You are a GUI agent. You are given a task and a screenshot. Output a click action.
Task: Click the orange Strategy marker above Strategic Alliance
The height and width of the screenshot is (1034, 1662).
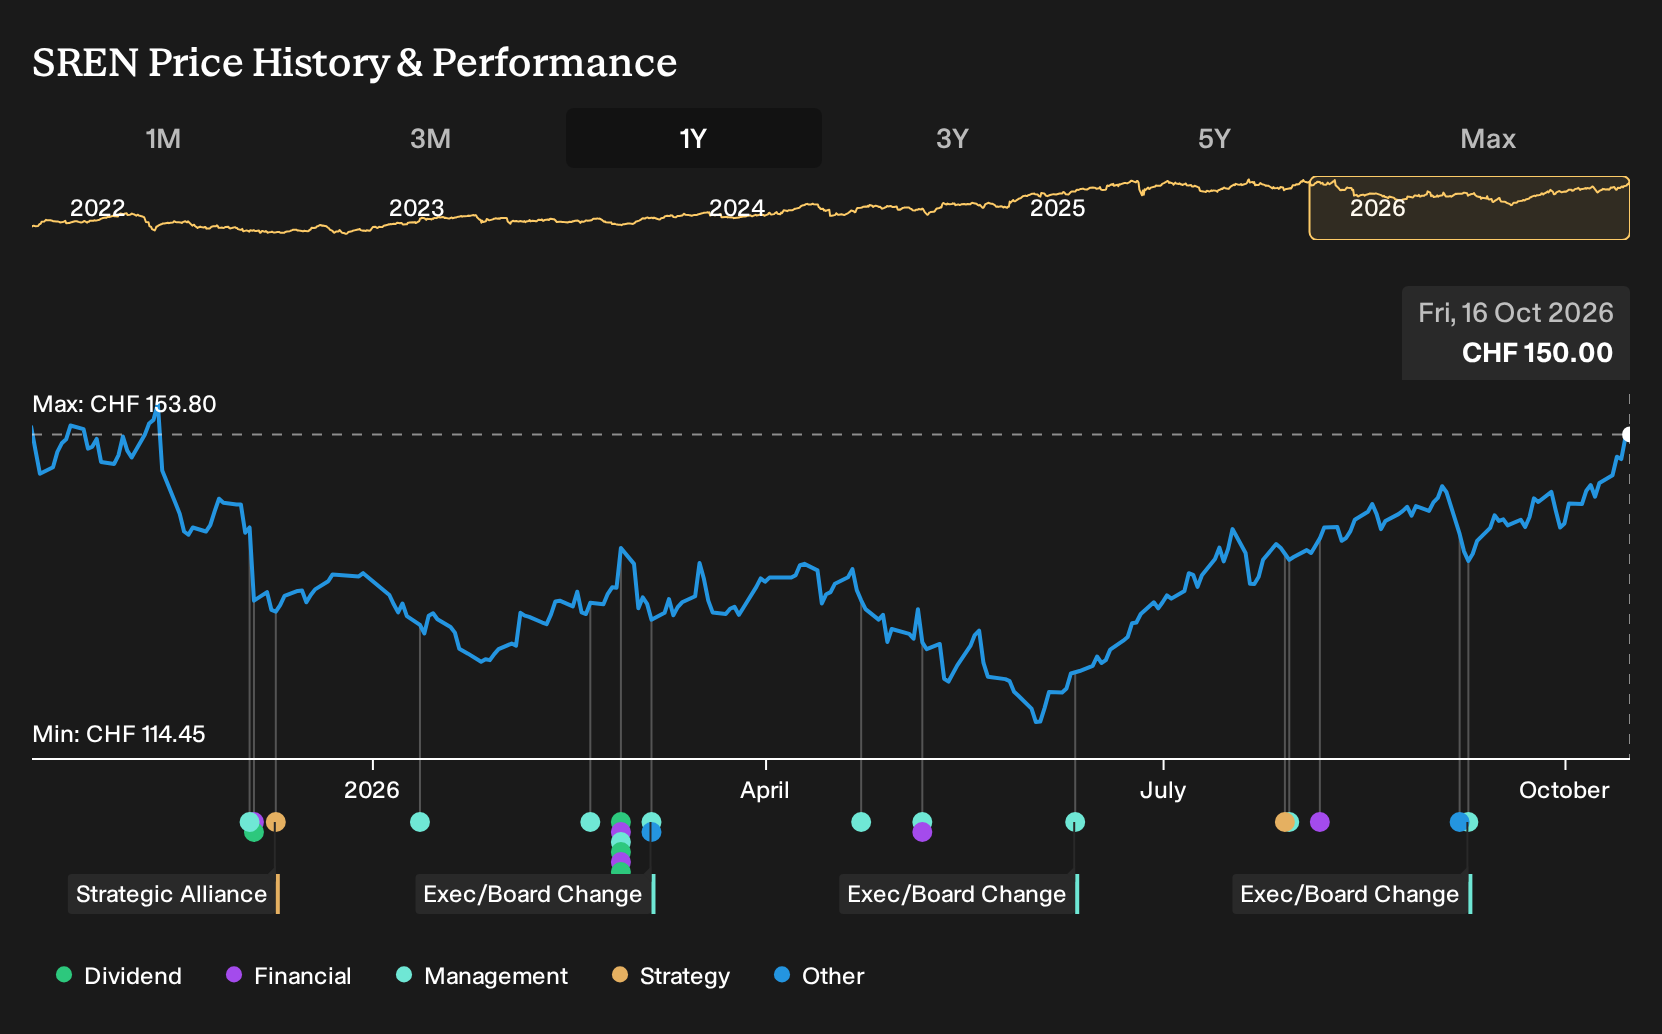point(276,822)
